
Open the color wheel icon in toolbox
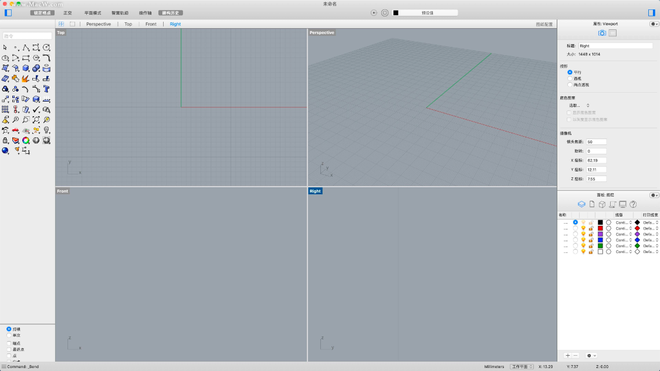26,141
